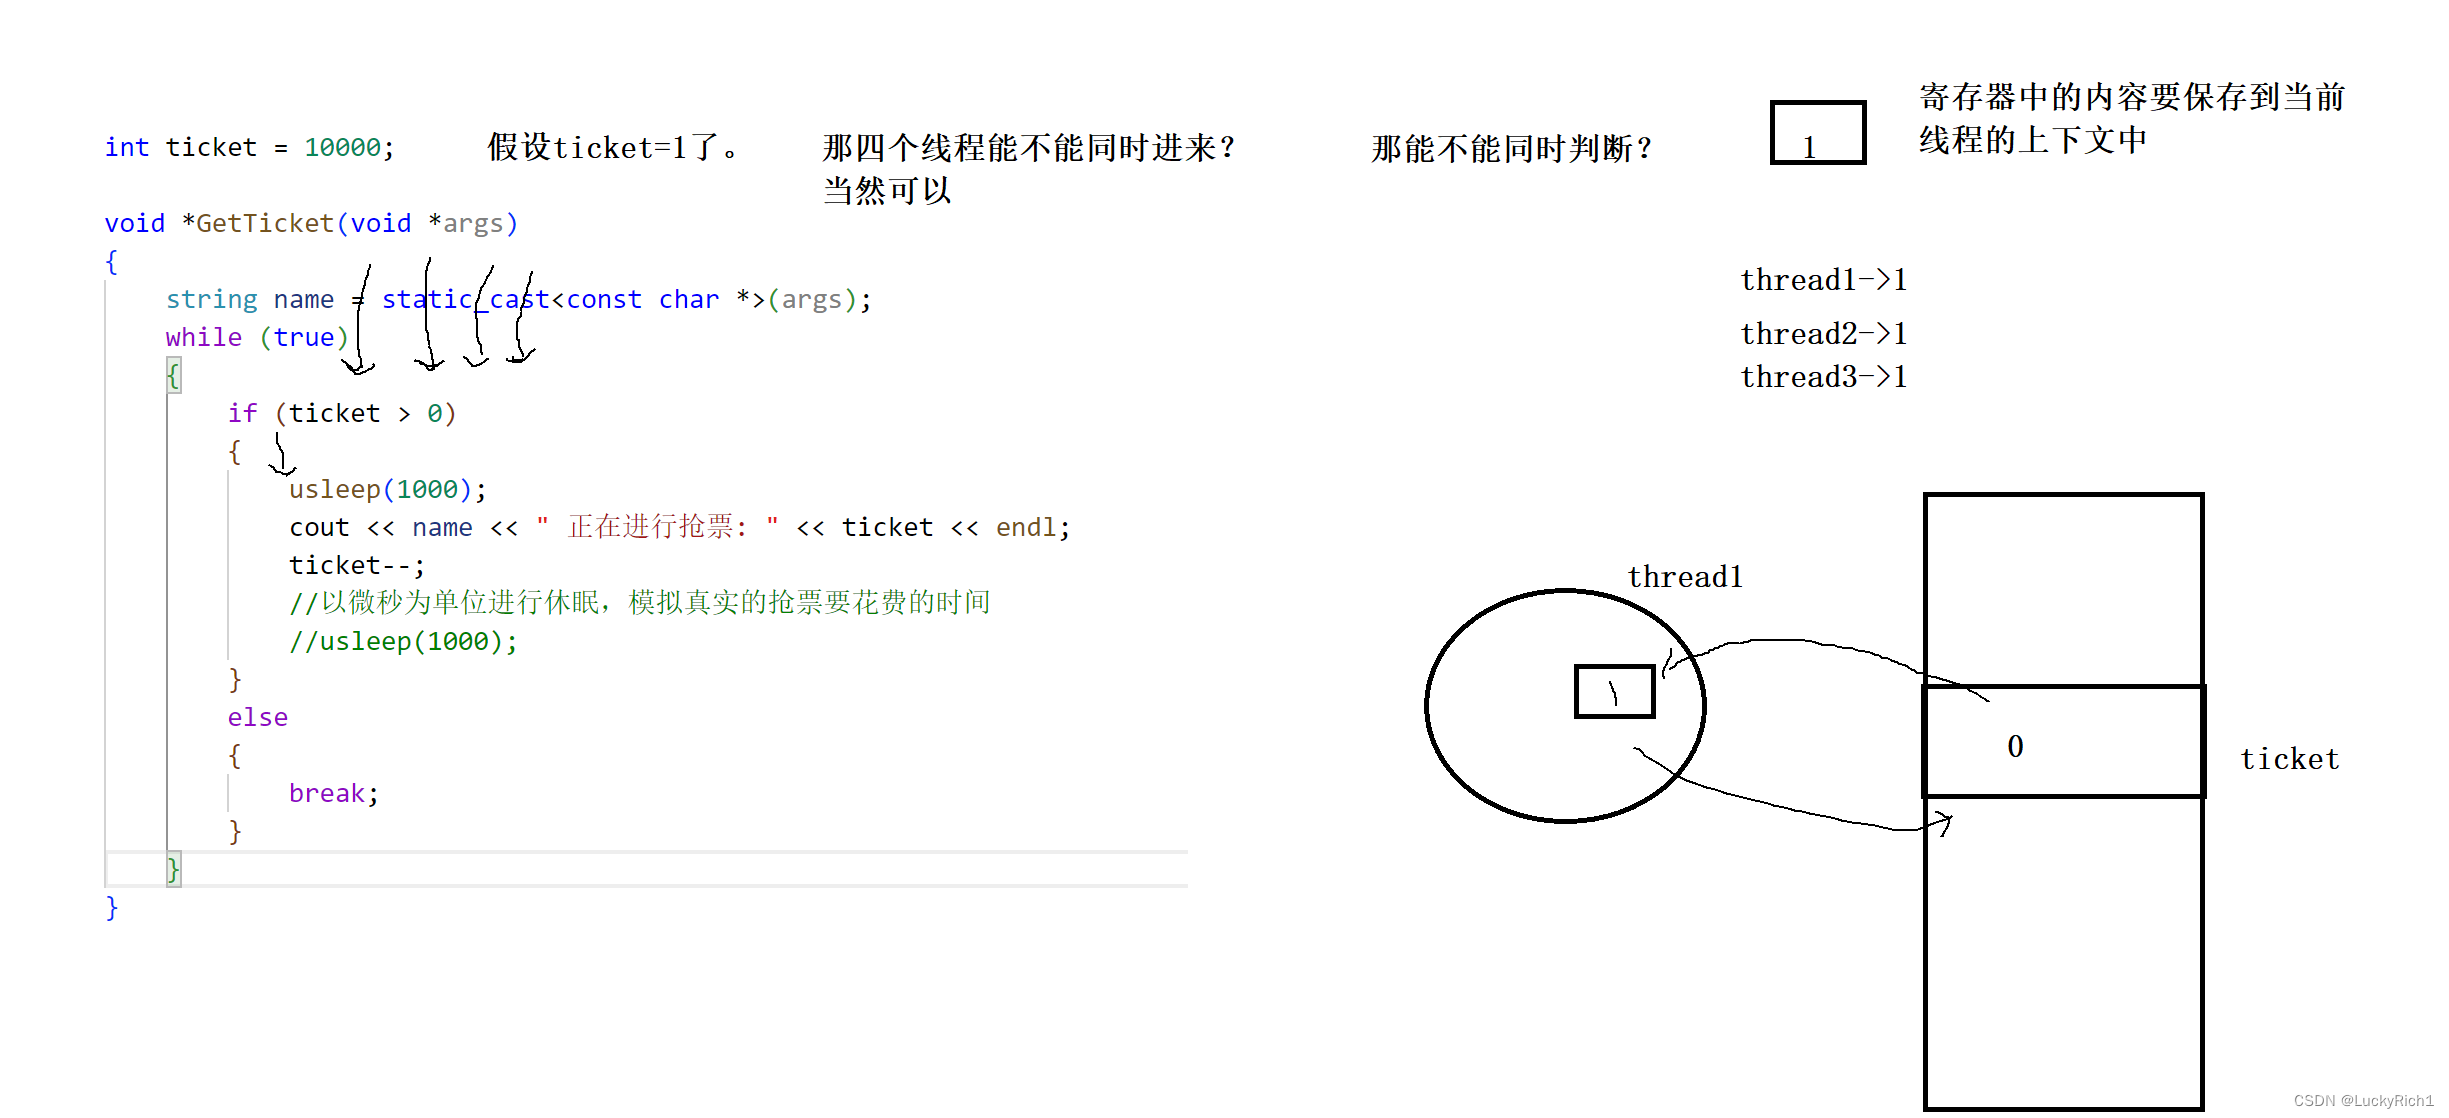Image resolution: width=2449 pixels, height=1118 pixels.
Task: Click the 'thread2->1' label
Action: 1824,333
